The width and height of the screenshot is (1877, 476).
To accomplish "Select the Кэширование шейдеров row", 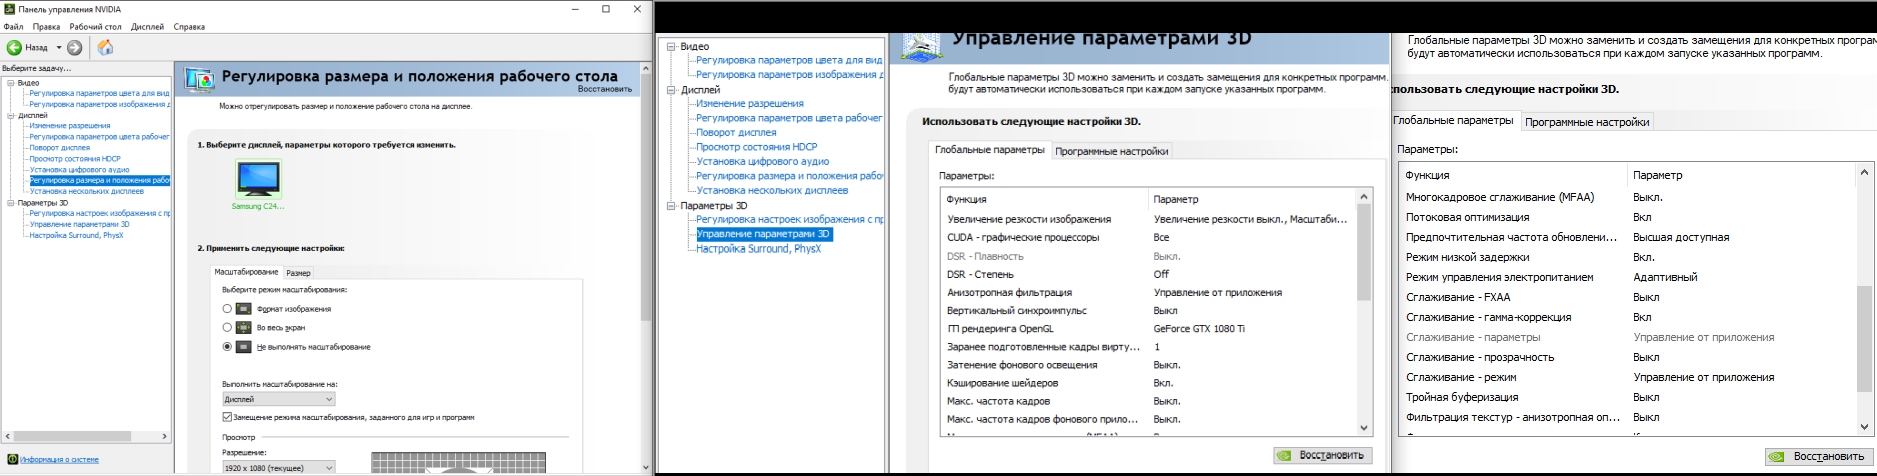I will (1148, 383).
